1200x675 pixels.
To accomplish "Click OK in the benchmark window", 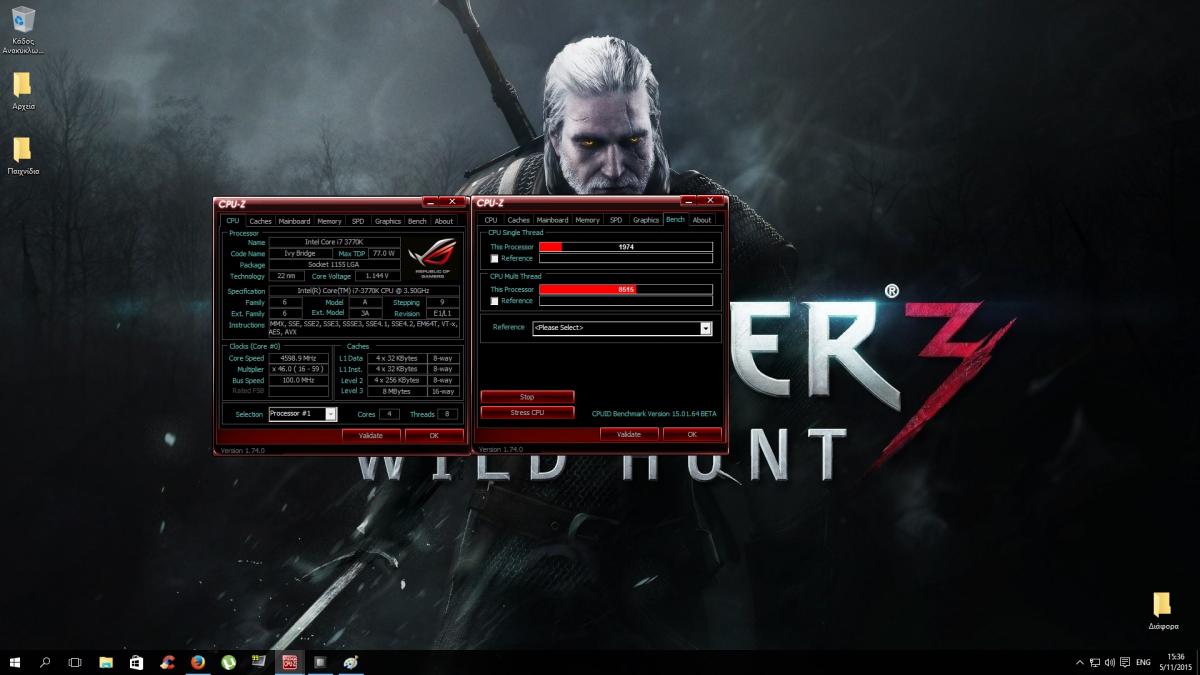I will tap(692, 434).
